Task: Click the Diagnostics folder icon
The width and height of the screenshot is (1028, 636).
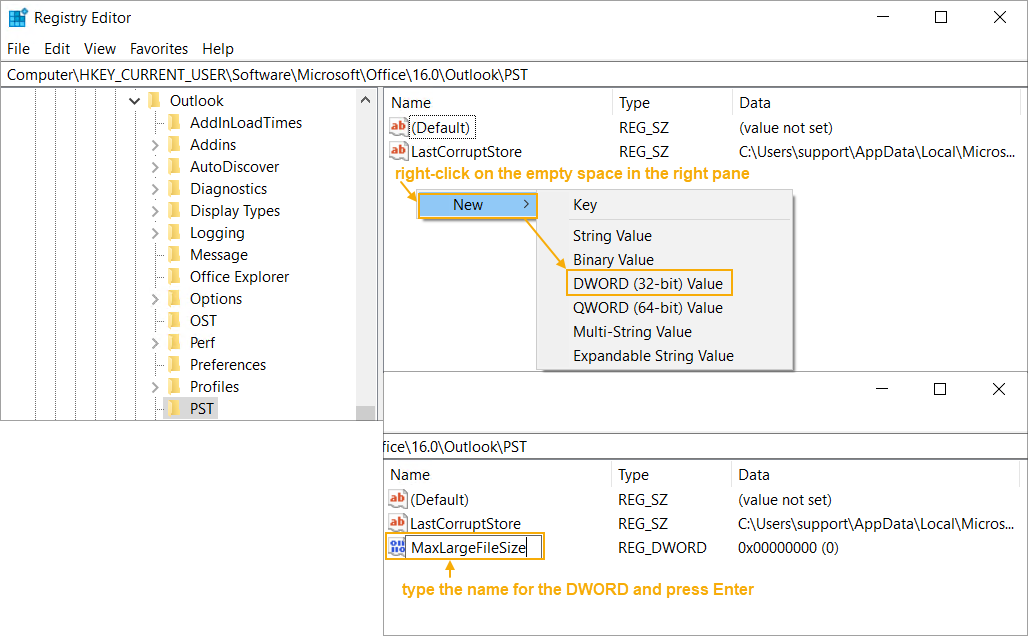Action: pyautogui.click(x=174, y=189)
